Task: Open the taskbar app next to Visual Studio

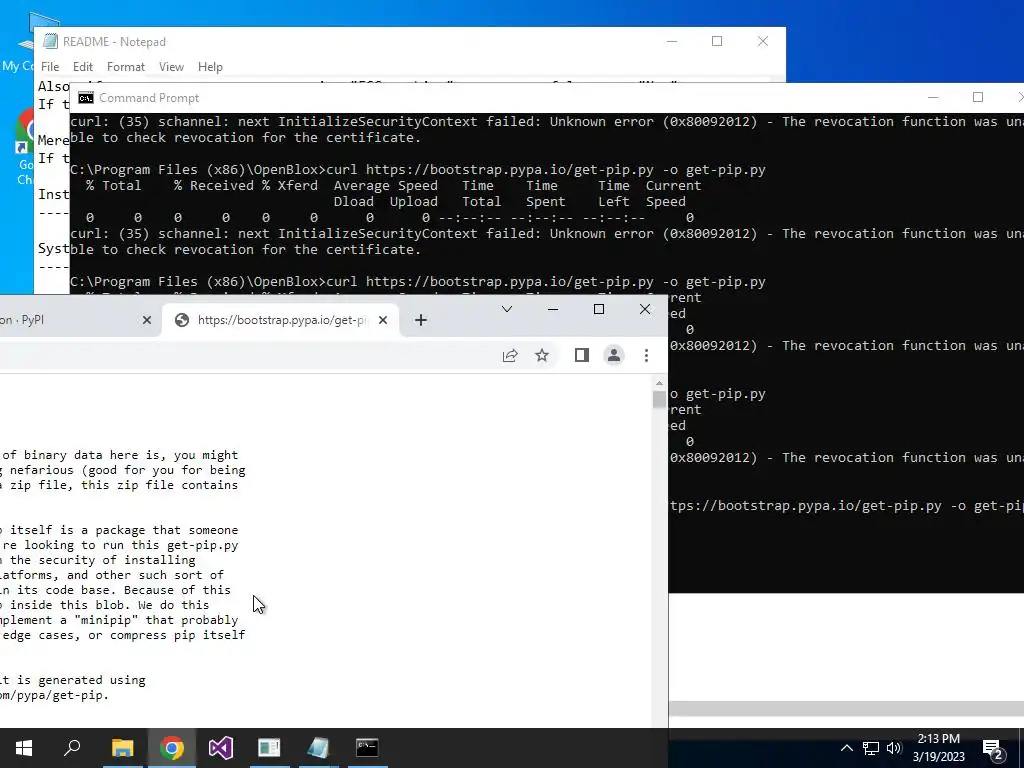Action: (x=269, y=748)
